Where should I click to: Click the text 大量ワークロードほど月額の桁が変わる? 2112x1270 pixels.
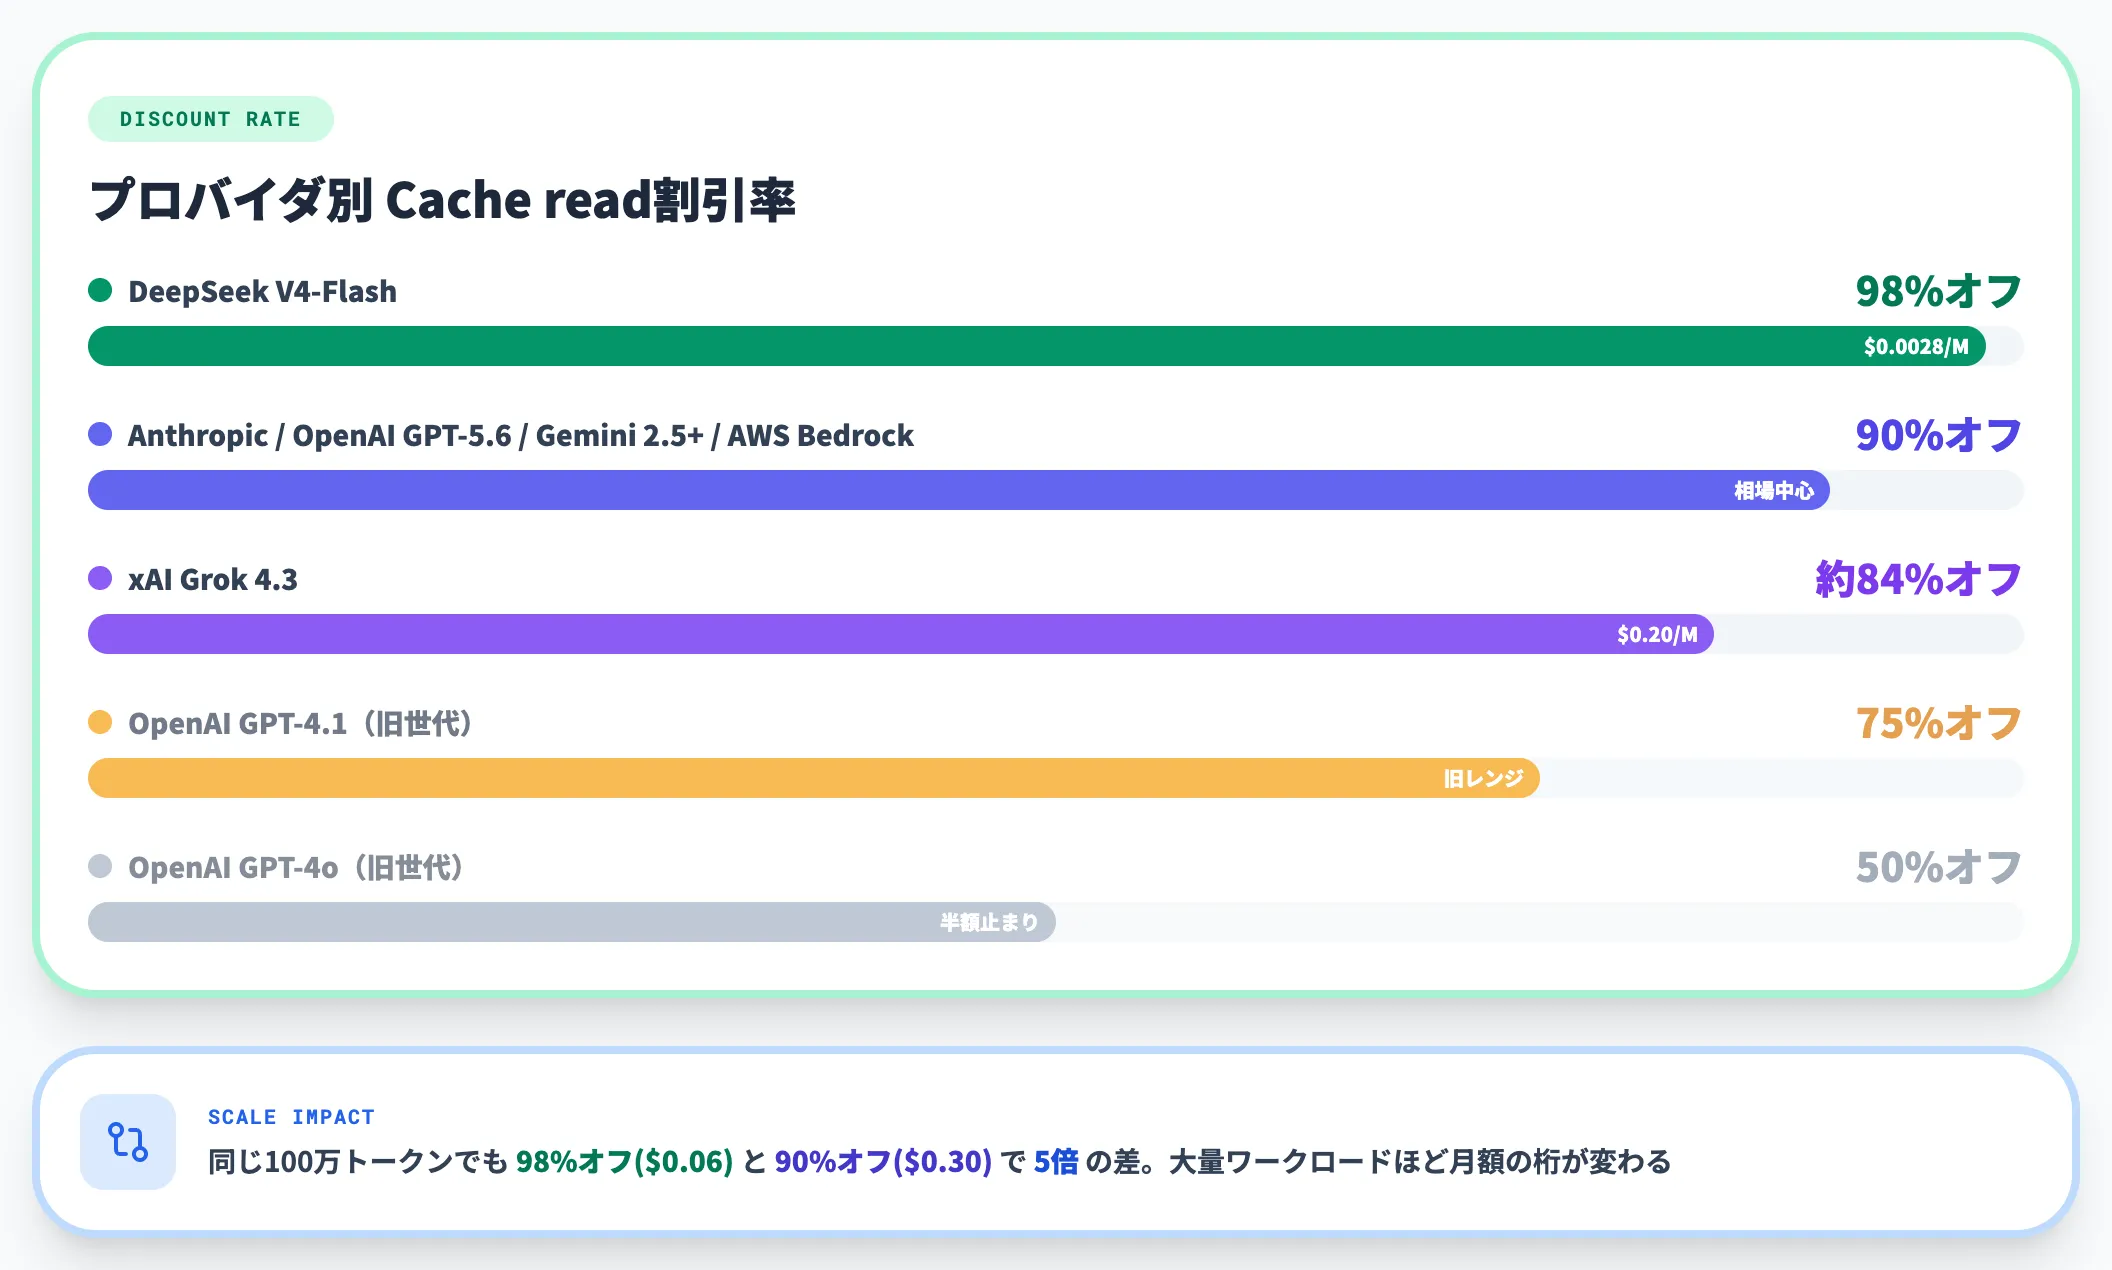click(x=1420, y=1162)
